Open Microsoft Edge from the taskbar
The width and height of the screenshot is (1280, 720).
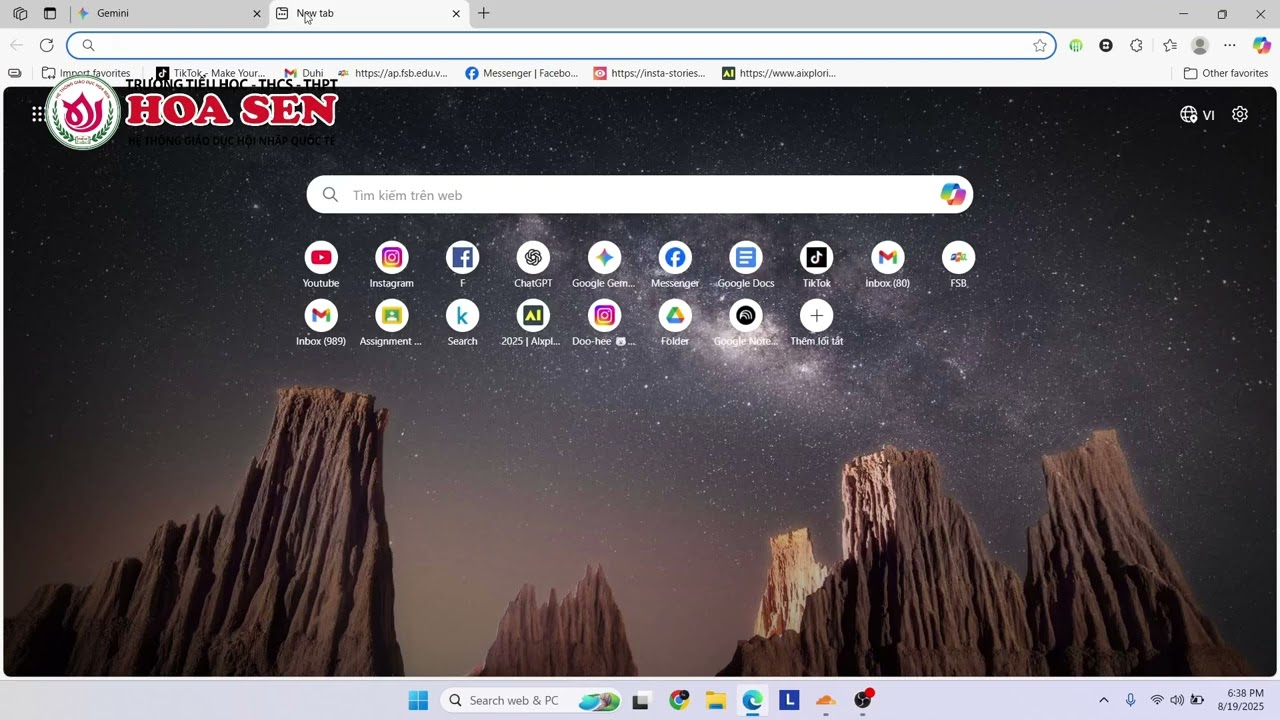752,700
